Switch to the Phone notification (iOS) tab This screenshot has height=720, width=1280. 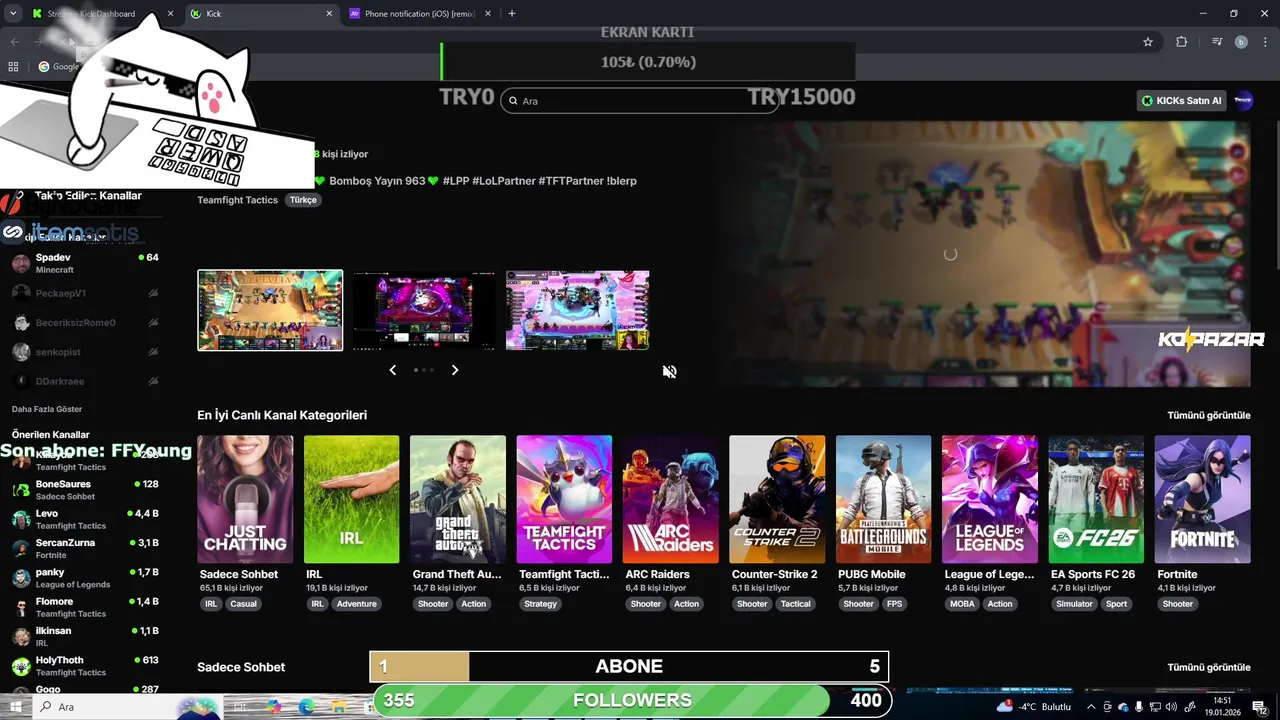pos(420,14)
